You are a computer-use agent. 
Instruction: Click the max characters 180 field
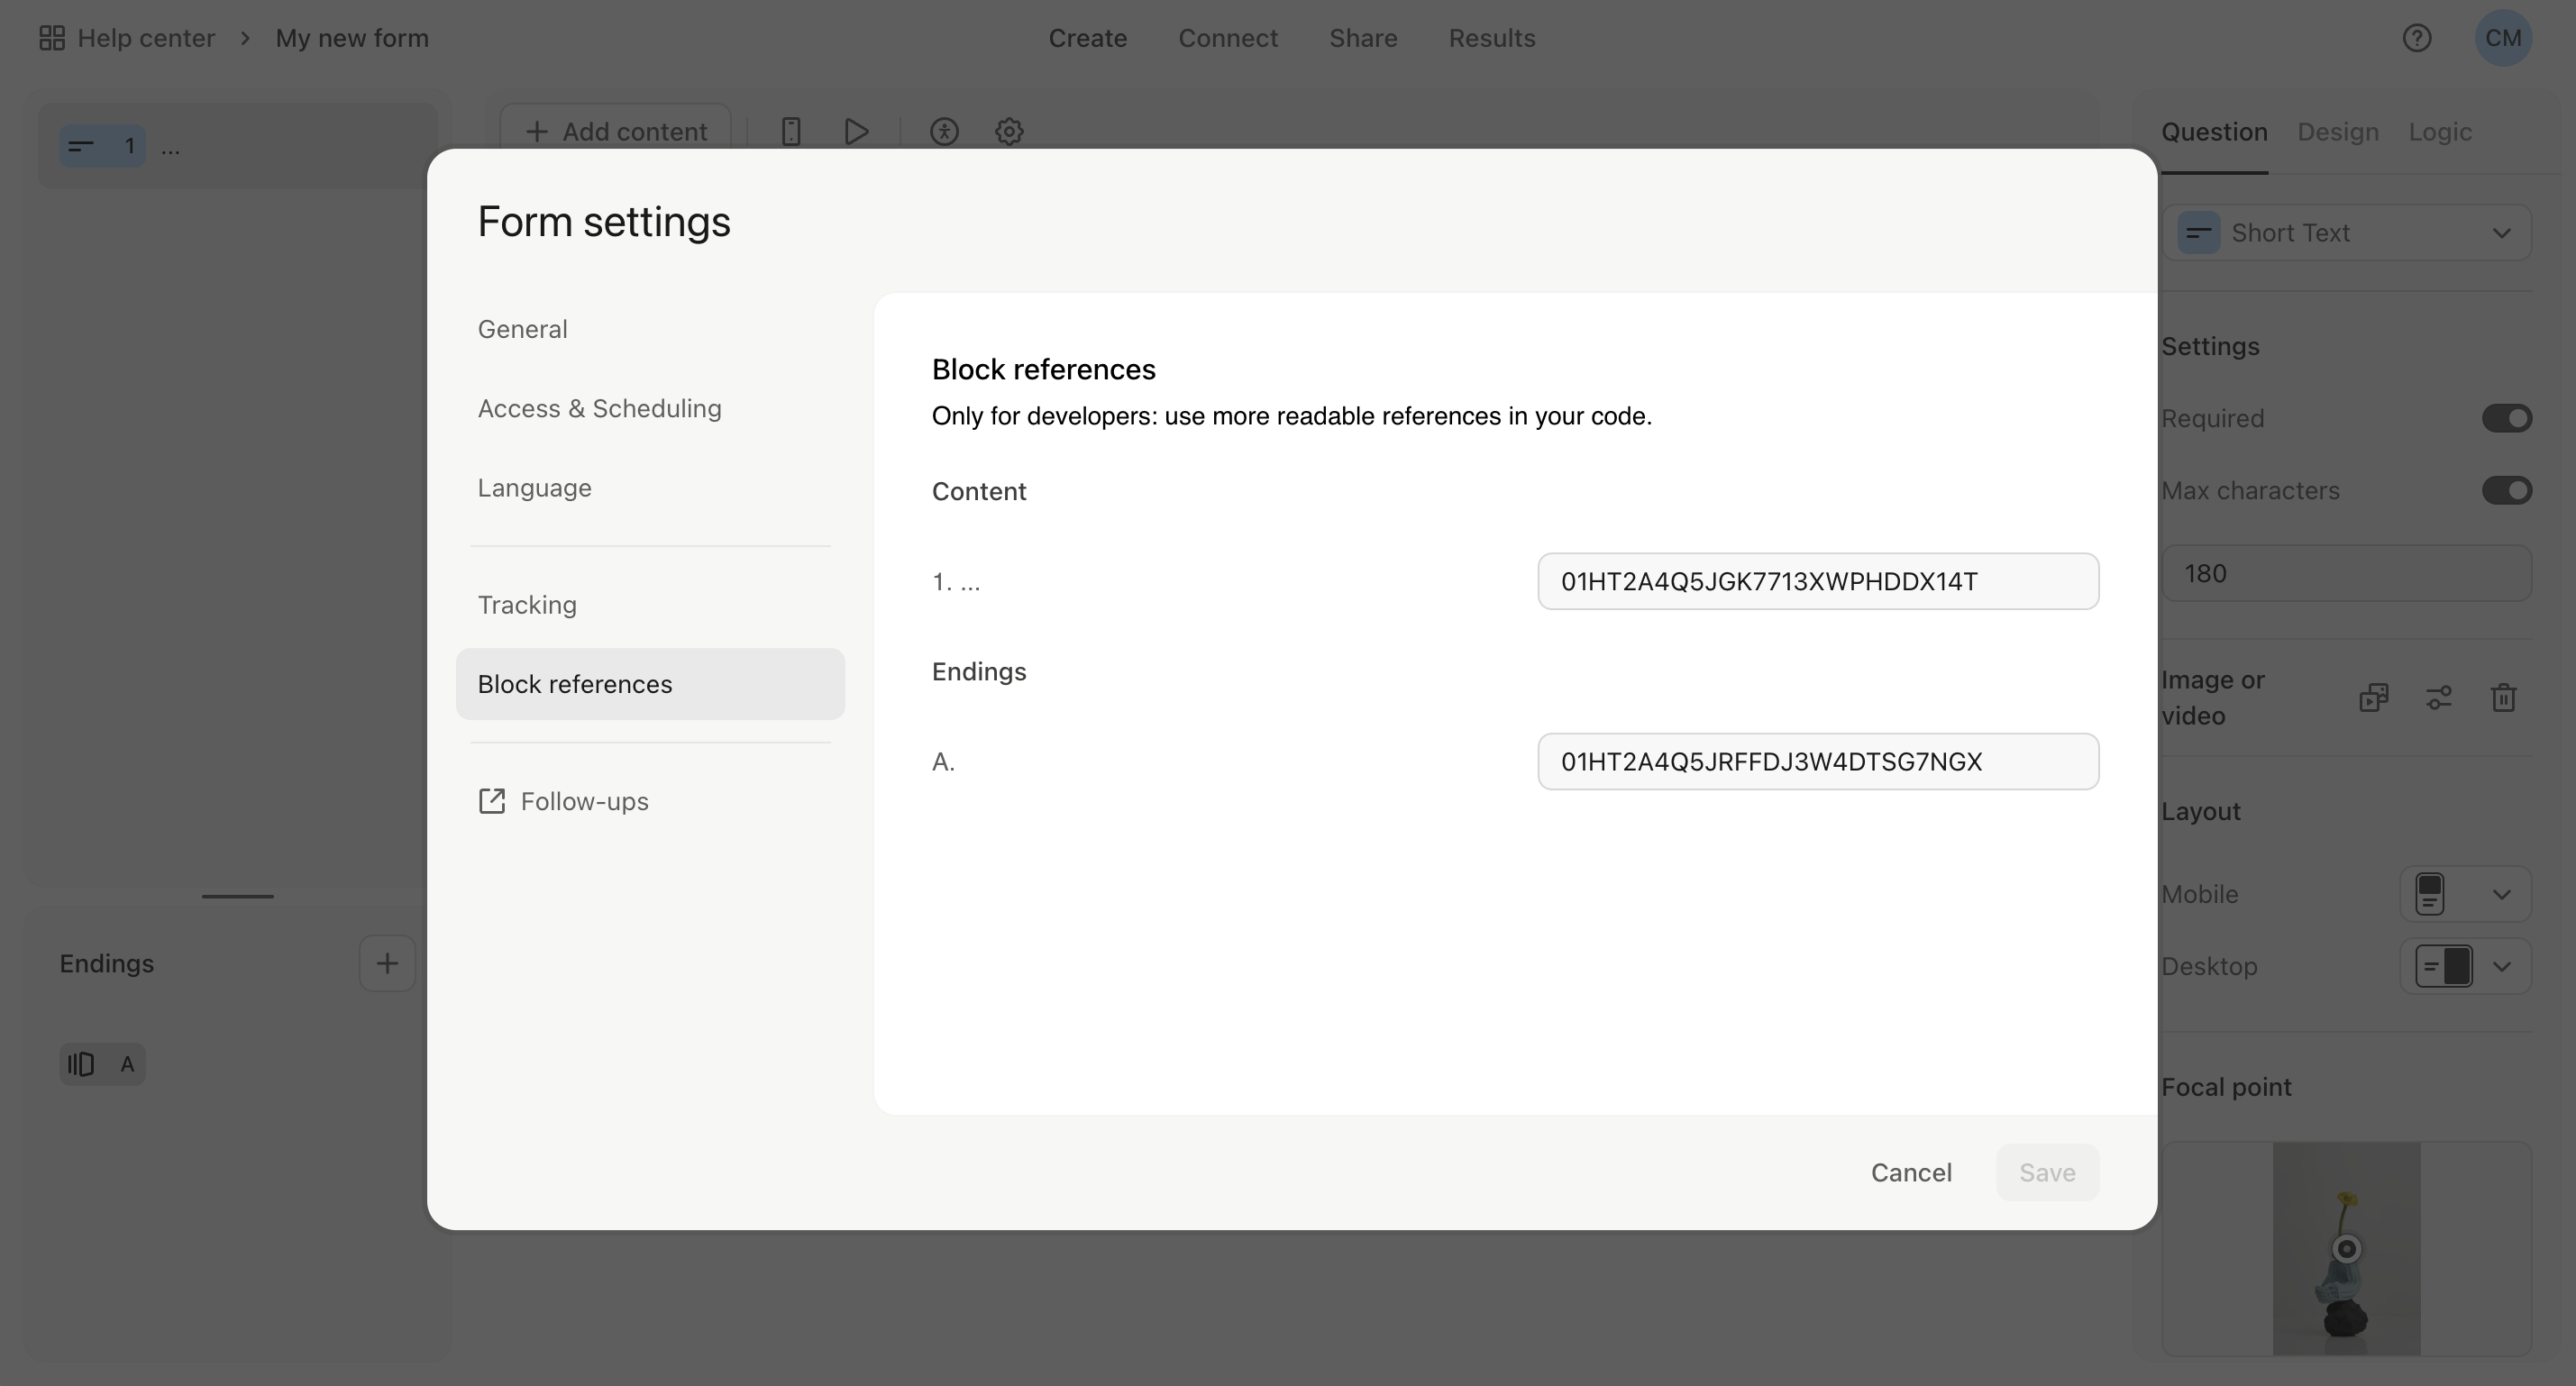tap(2346, 573)
